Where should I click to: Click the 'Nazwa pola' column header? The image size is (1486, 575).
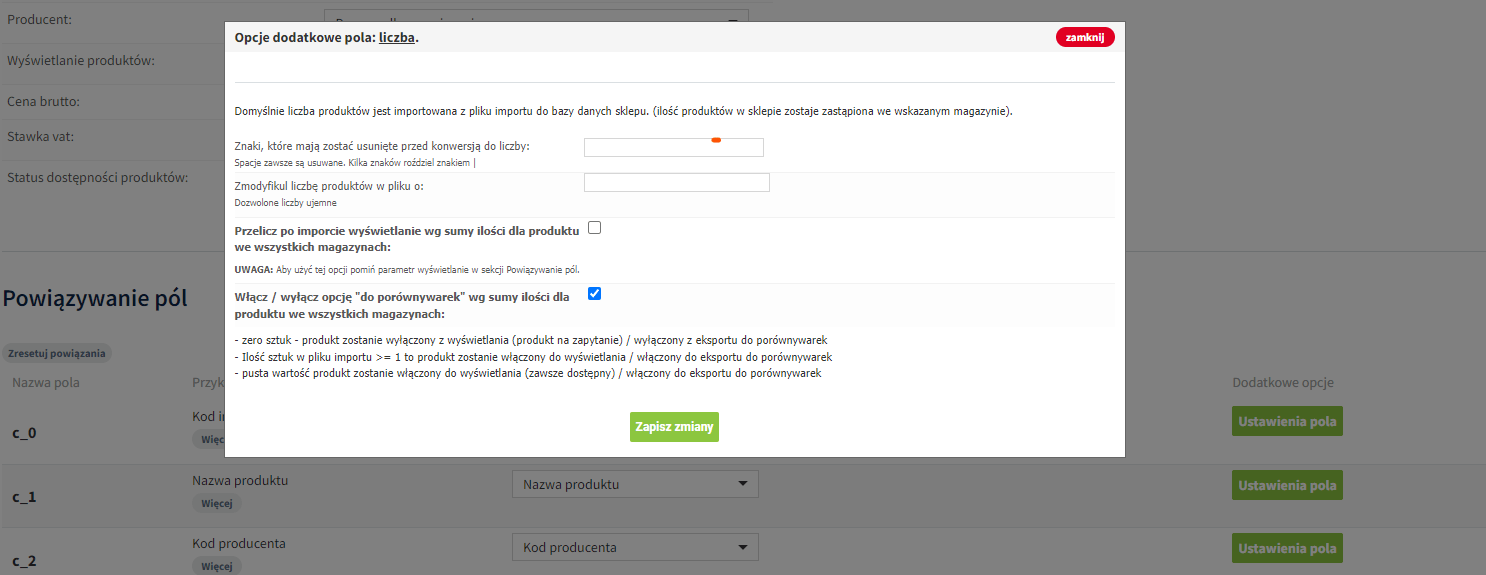(45, 383)
